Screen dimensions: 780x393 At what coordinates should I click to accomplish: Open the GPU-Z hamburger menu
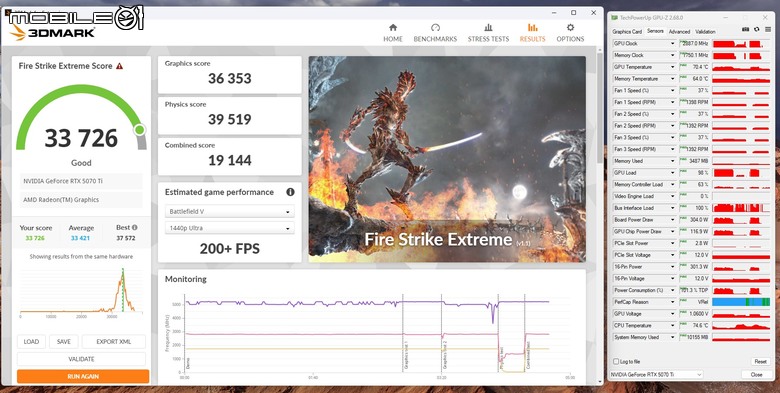tap(768, 29)
